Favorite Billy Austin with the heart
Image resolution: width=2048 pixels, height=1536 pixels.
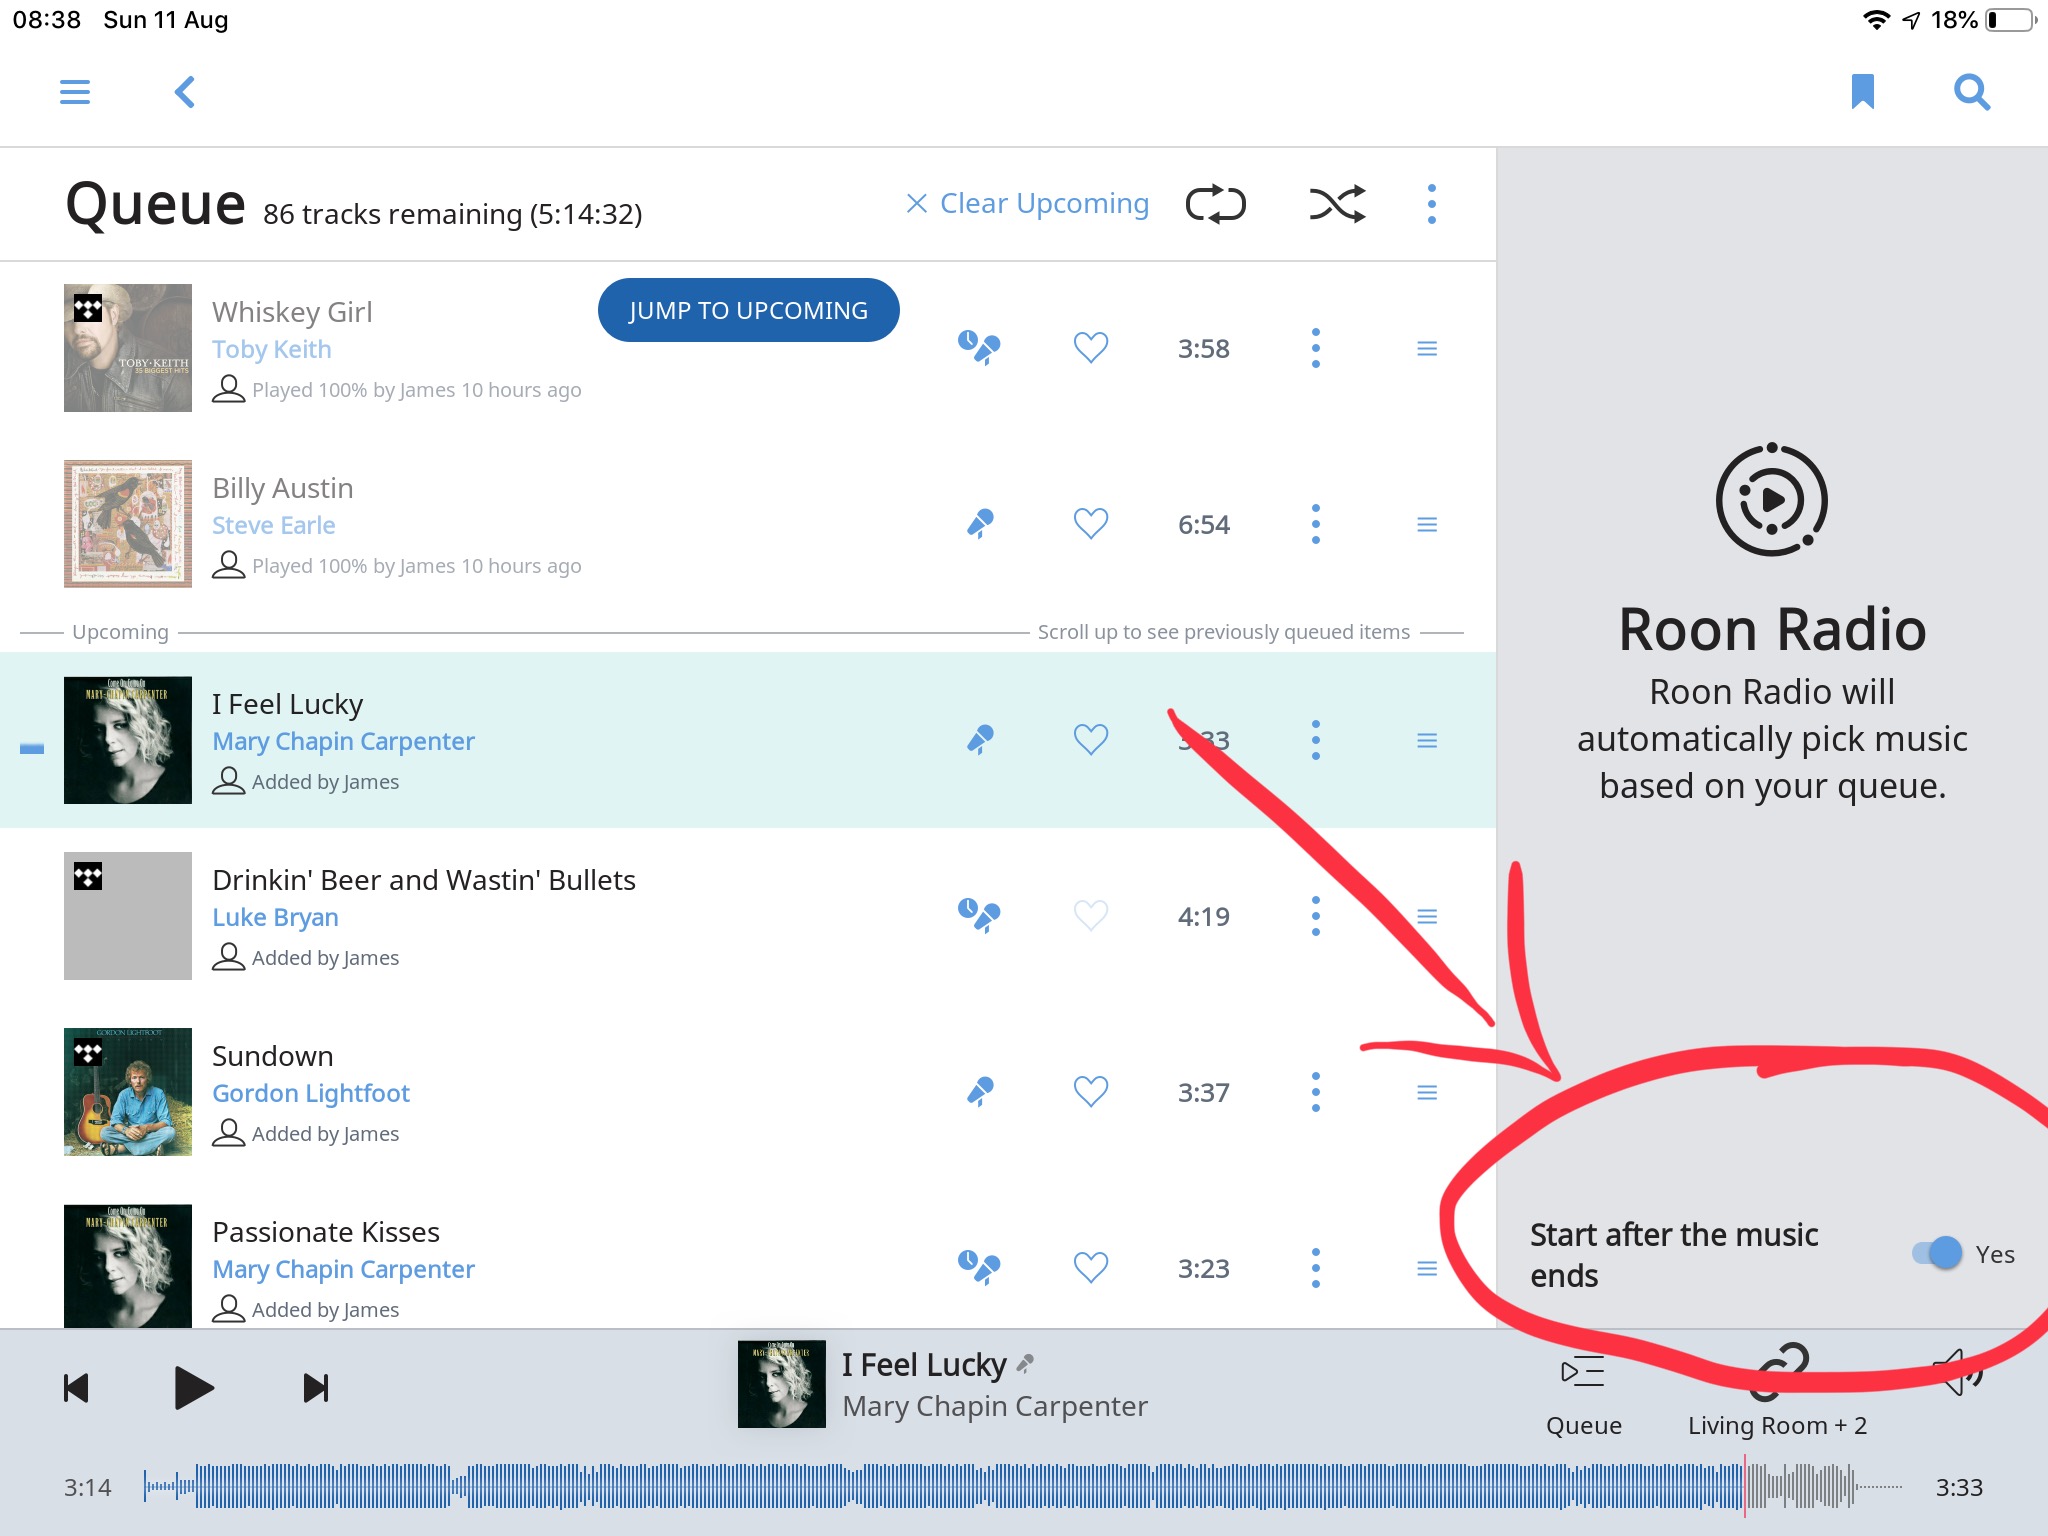click(x=1090, y=524)
